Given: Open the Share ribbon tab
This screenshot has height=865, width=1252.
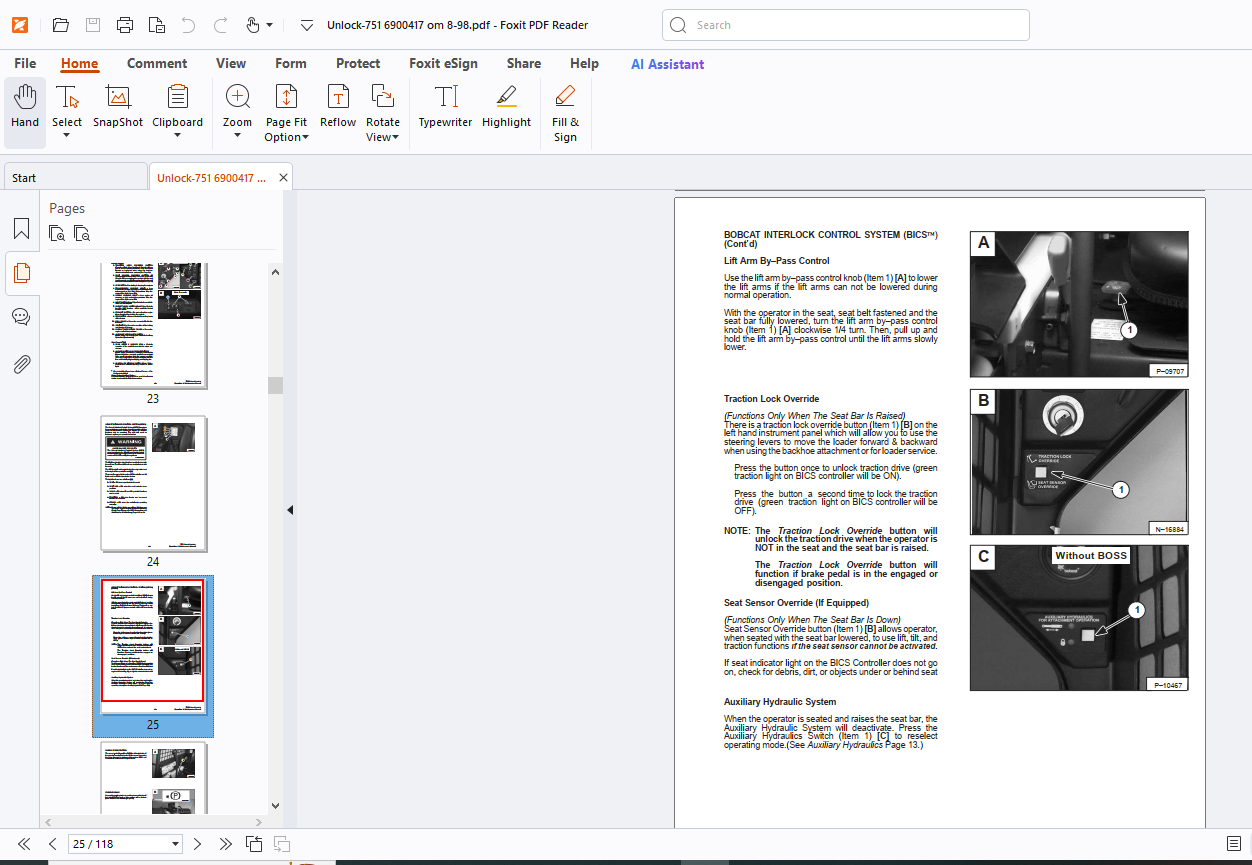Looking at the screenshot, I should 524,63.
